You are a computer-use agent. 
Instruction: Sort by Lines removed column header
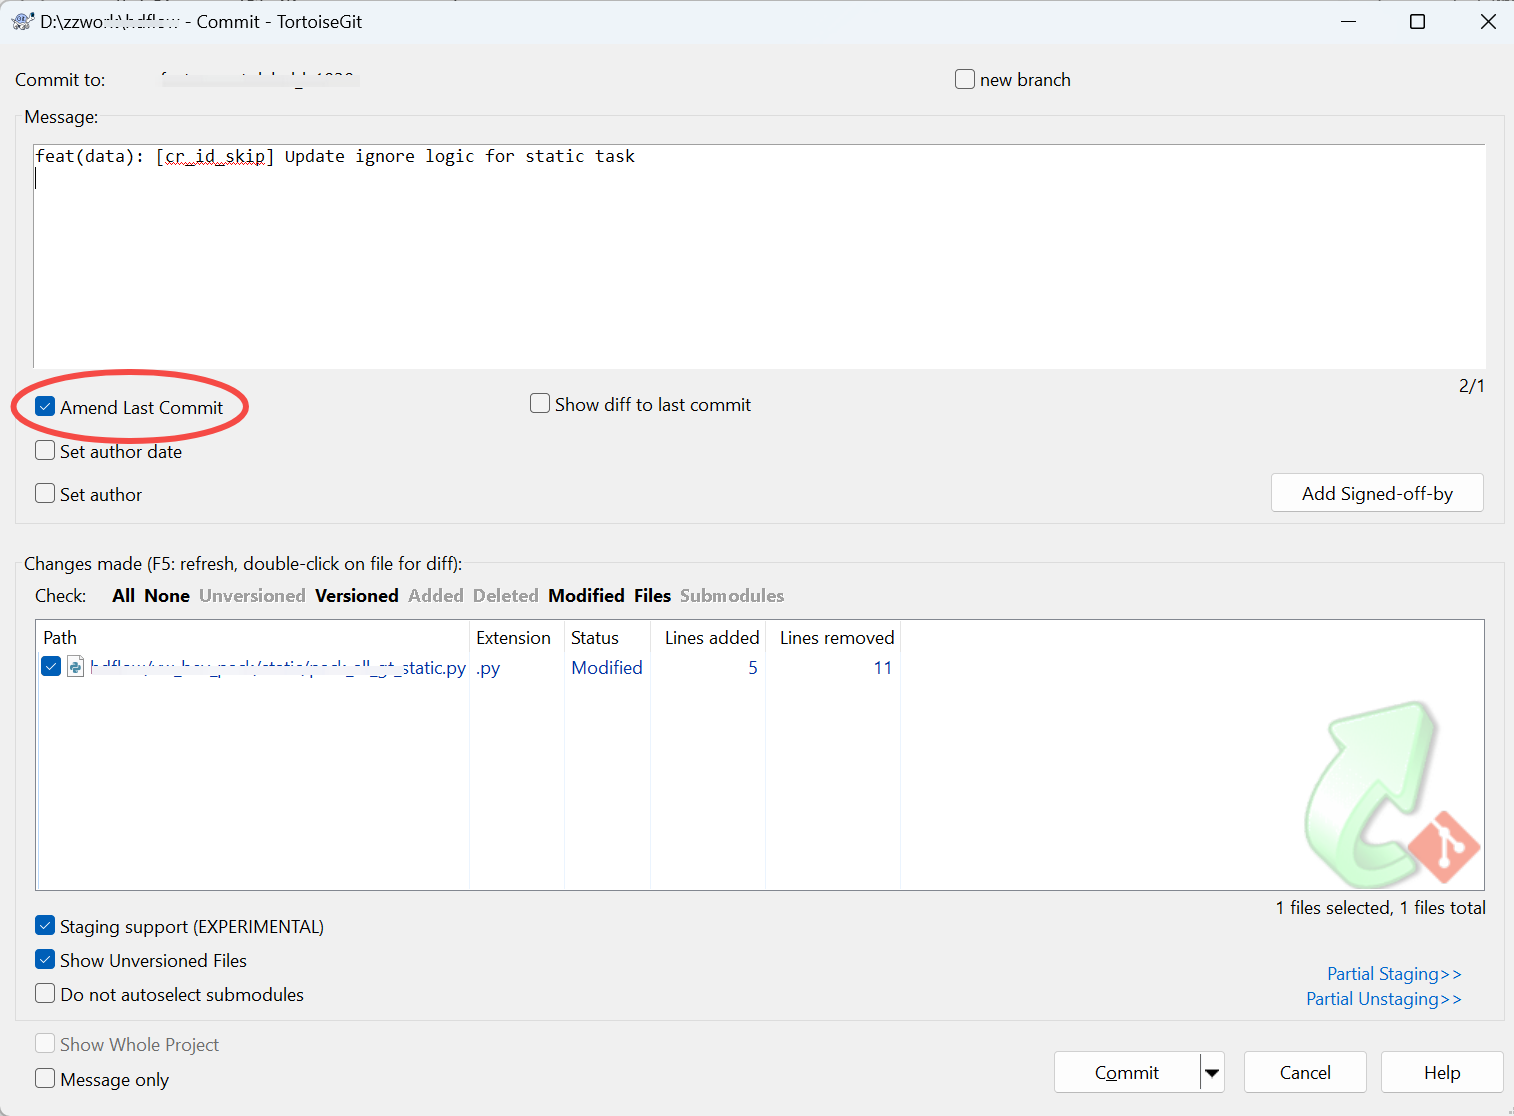(833, 637)
